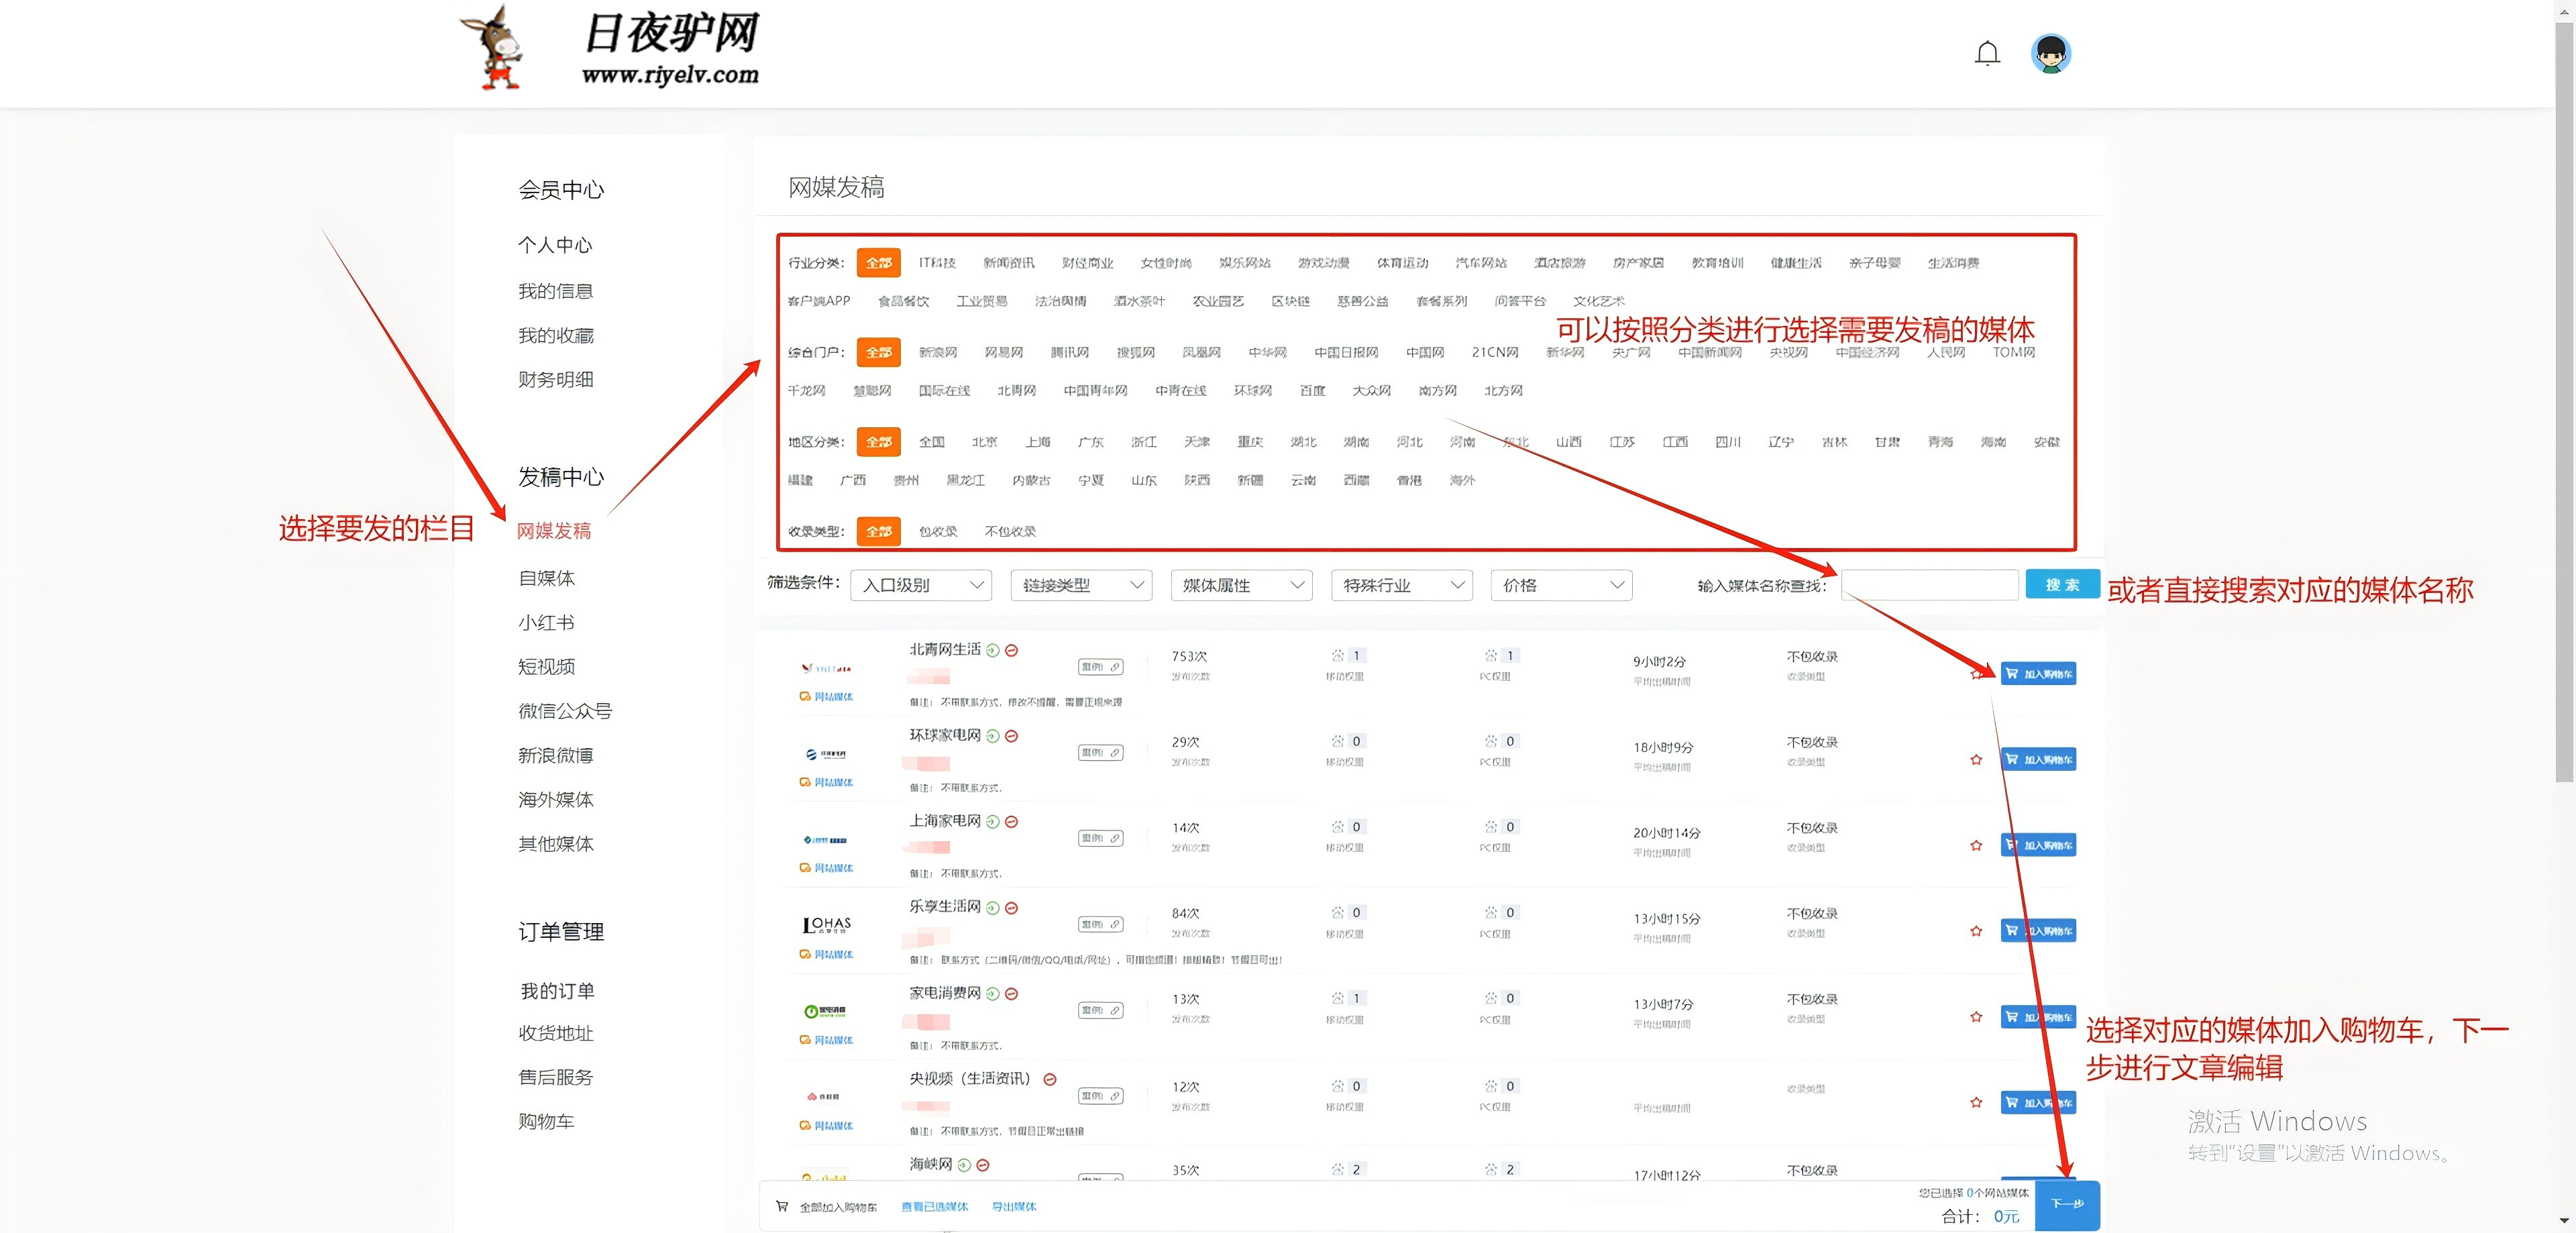This screenshot has width=2576, height=1233.
Task: Favorite 上海家电网 with the star icon
Action: (1976, 846)
